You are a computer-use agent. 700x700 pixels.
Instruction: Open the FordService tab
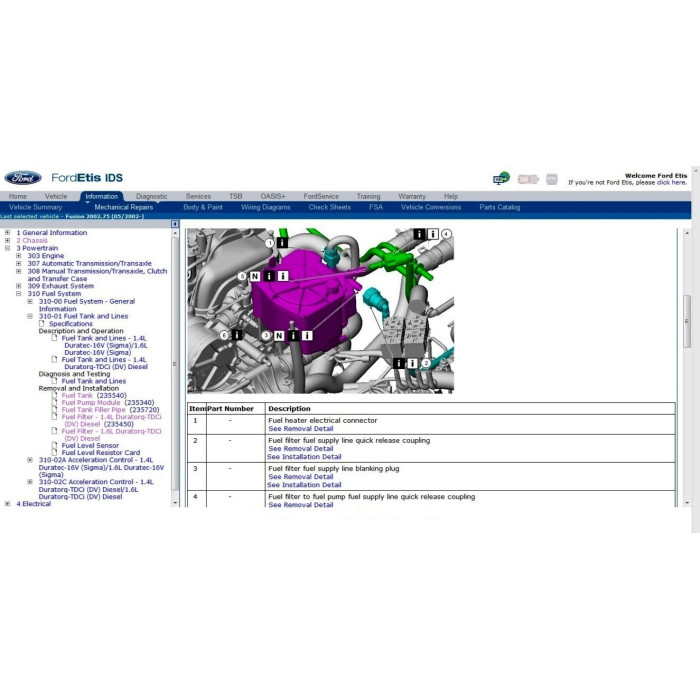click(x=321, y=196)
